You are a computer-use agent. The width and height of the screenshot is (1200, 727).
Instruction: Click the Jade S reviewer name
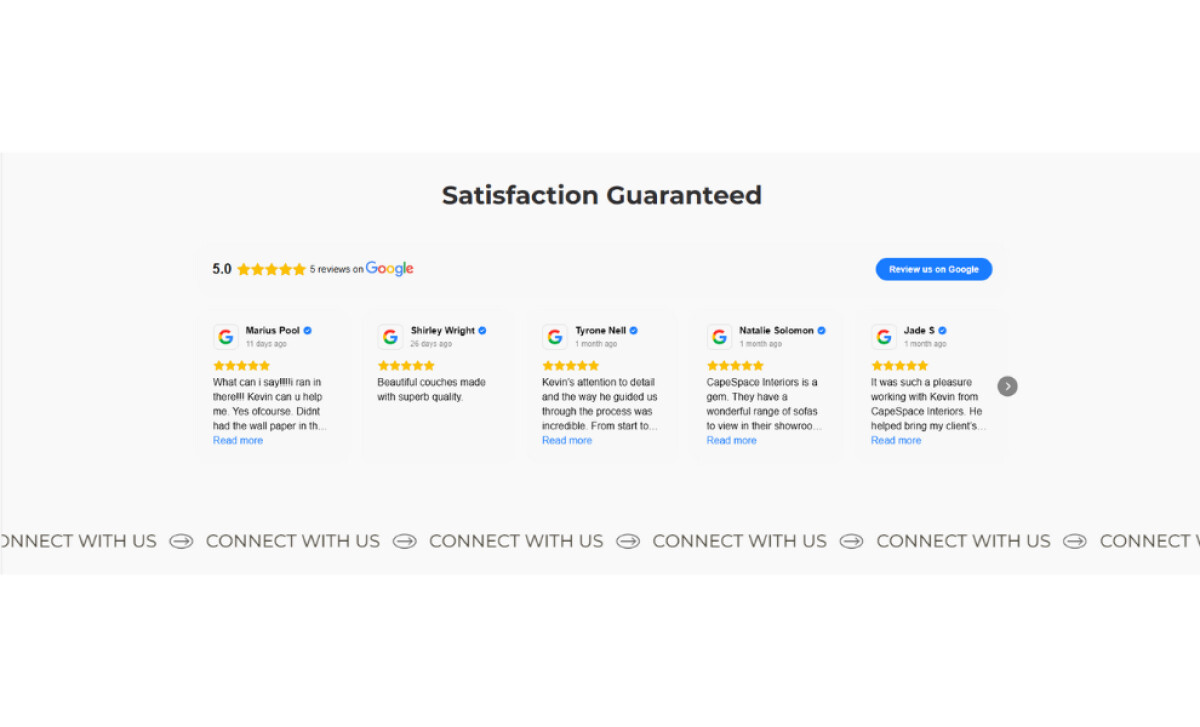click(x=919, y=331)
